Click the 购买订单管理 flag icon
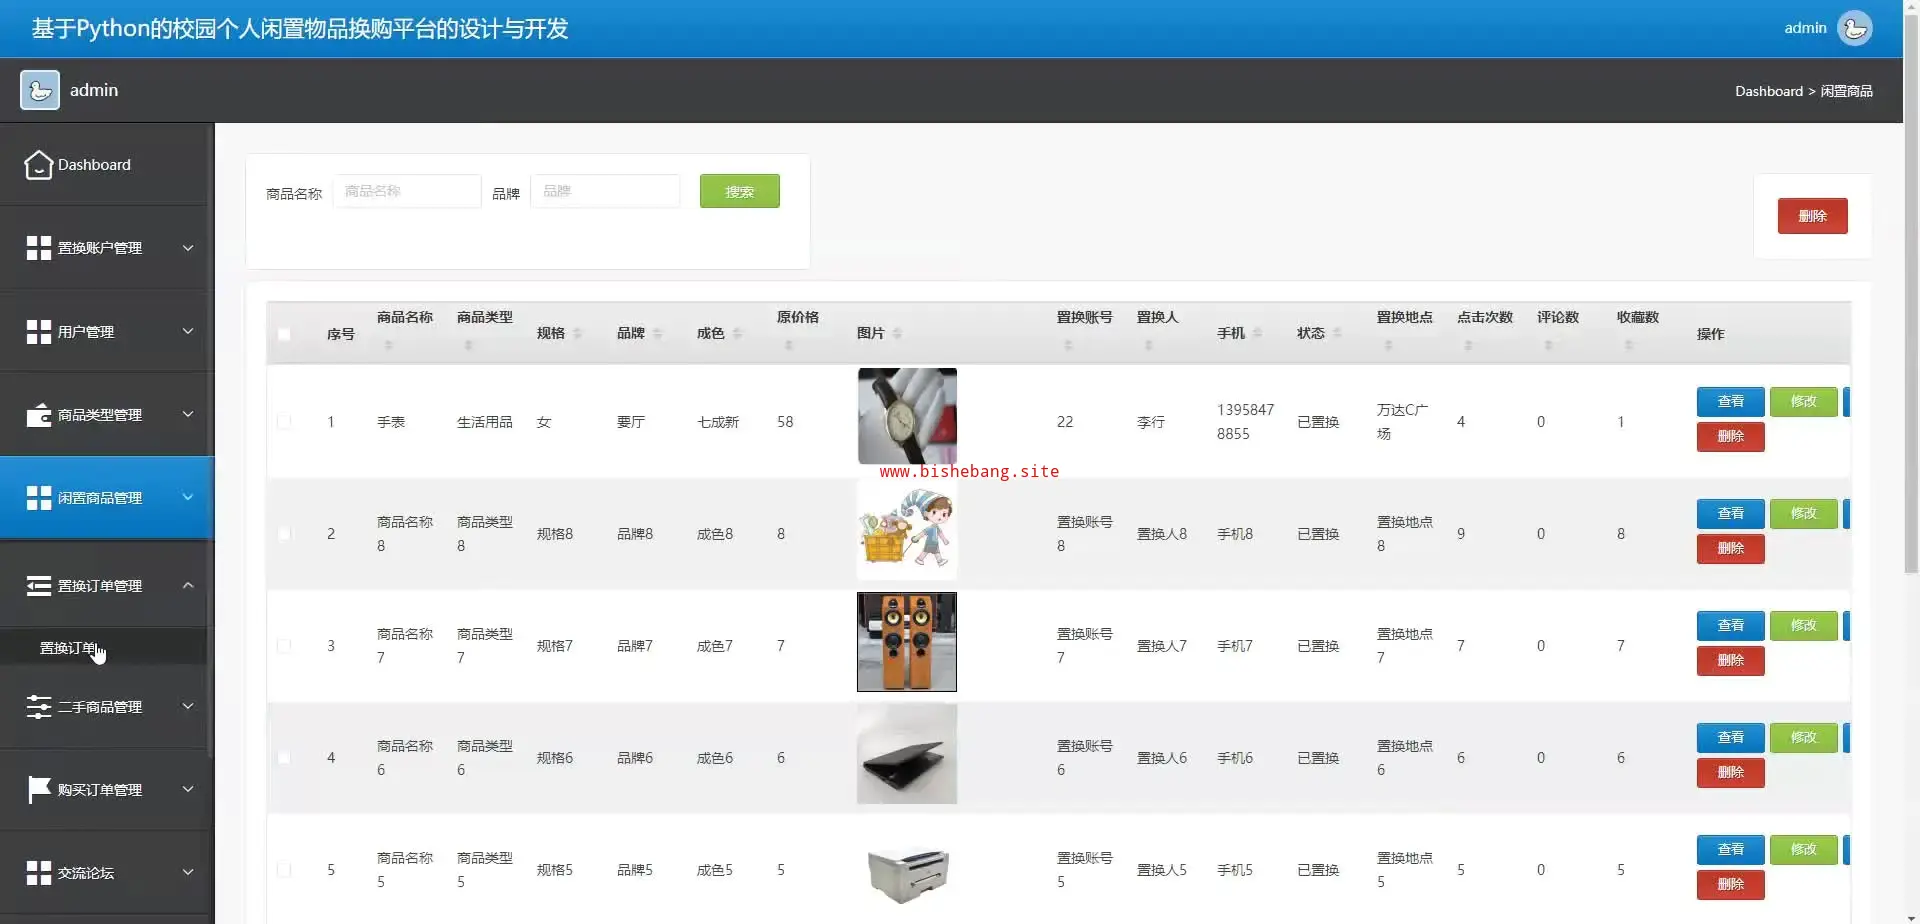The height and width of the screenshot is (924, 1920). pyautogui.click(x=38, y=790)
